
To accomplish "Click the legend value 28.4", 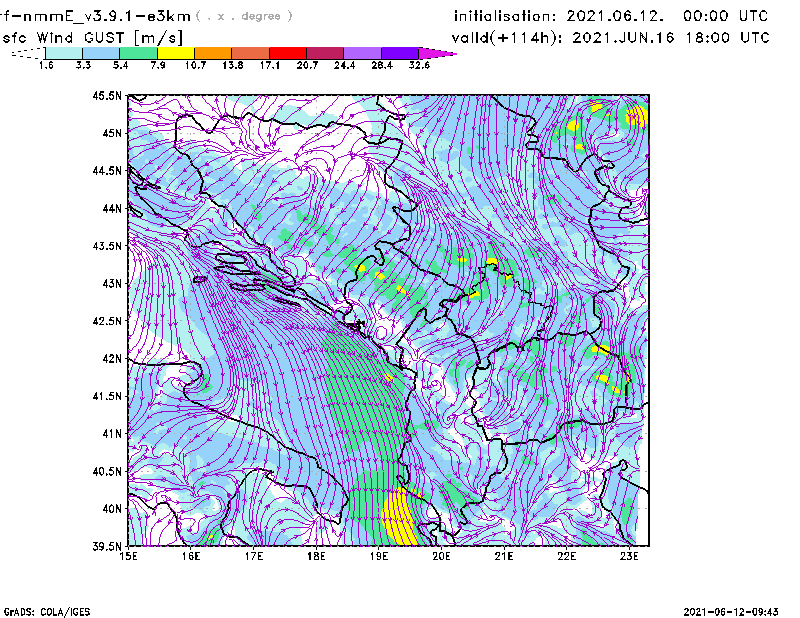I will pos(382,65).
